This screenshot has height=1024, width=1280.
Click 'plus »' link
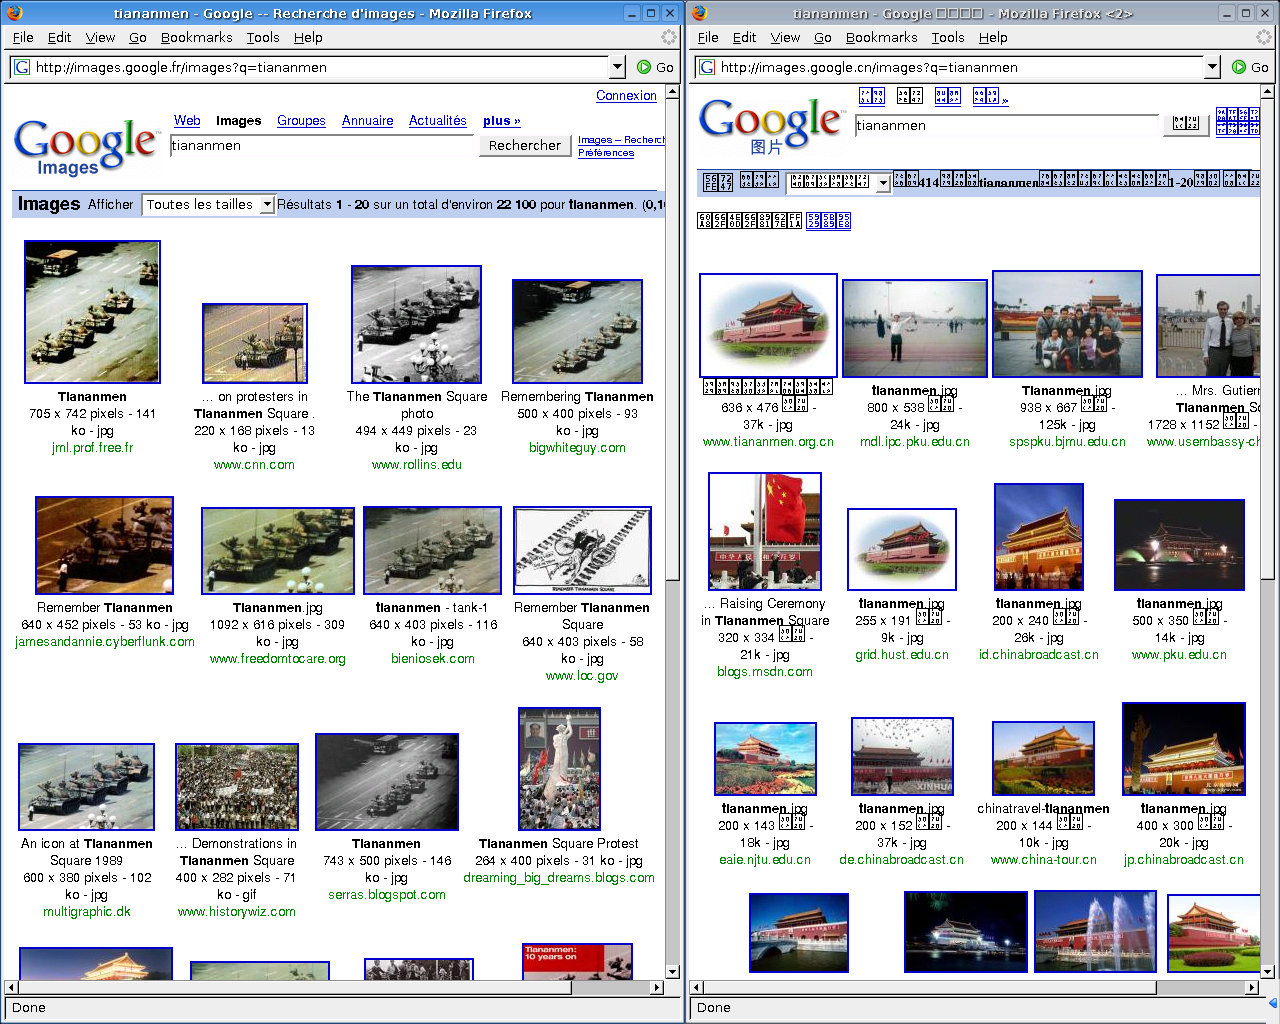tap(501, 120)
